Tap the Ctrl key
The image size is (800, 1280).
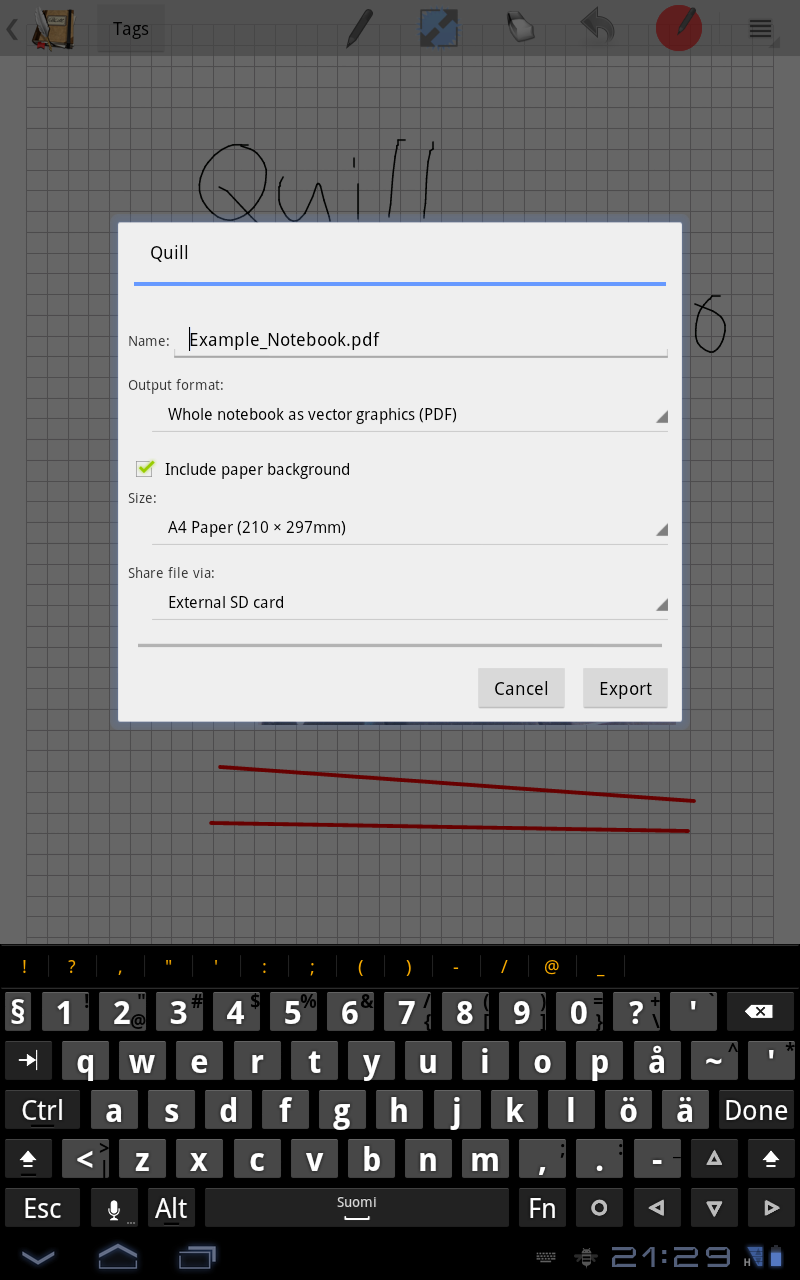point(42,1110)
